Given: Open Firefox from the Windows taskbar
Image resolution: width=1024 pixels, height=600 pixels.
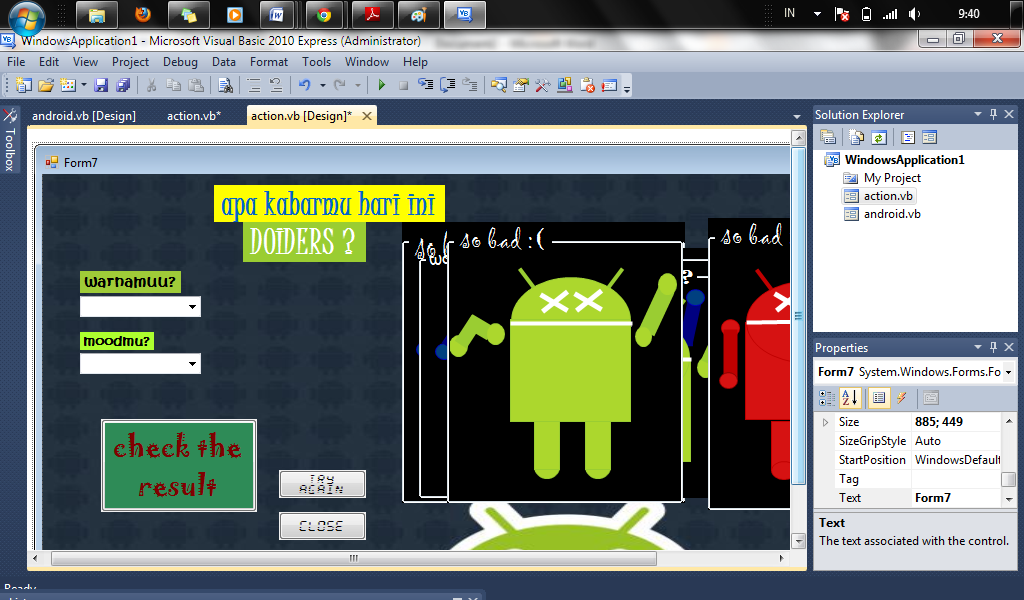Looking at the screenshot, I should [x=142, y=15].
